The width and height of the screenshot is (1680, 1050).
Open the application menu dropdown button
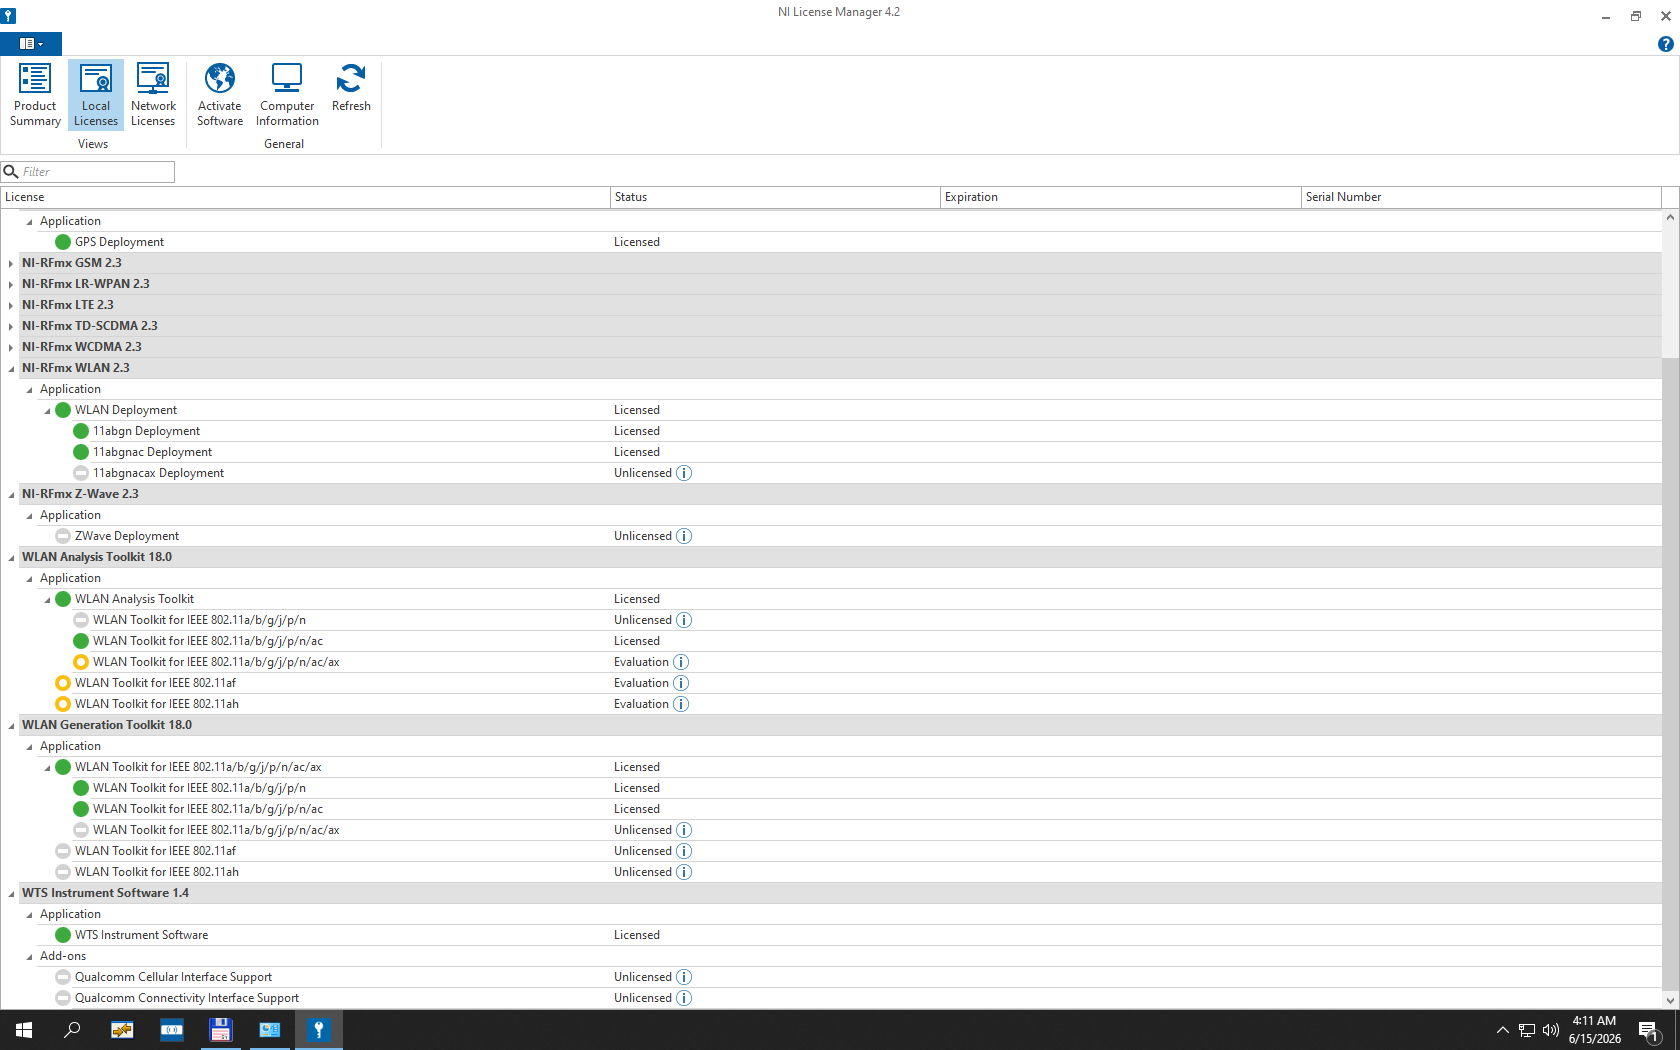31,44
